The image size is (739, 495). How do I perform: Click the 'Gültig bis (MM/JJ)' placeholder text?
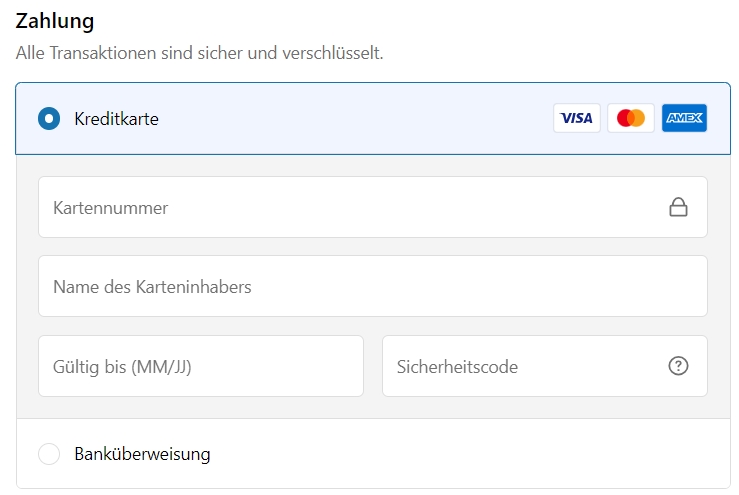point(122,367)
